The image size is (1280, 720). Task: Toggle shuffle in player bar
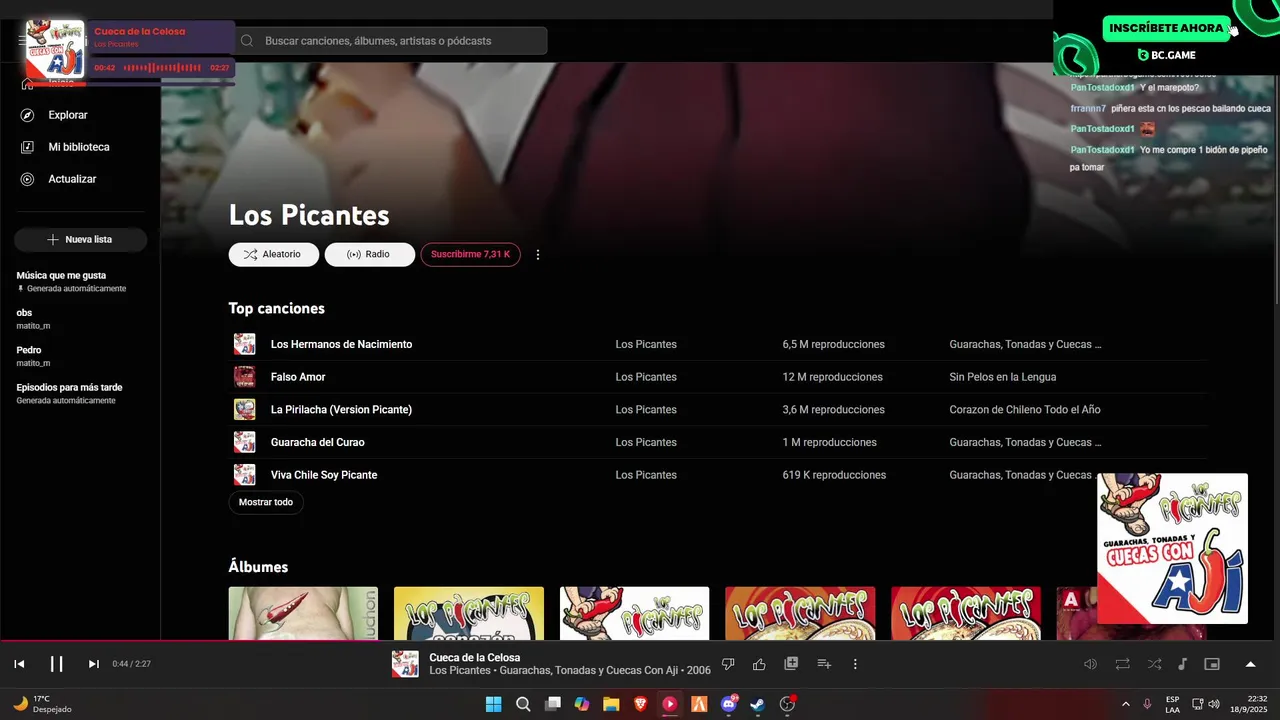pos(1154,664)
